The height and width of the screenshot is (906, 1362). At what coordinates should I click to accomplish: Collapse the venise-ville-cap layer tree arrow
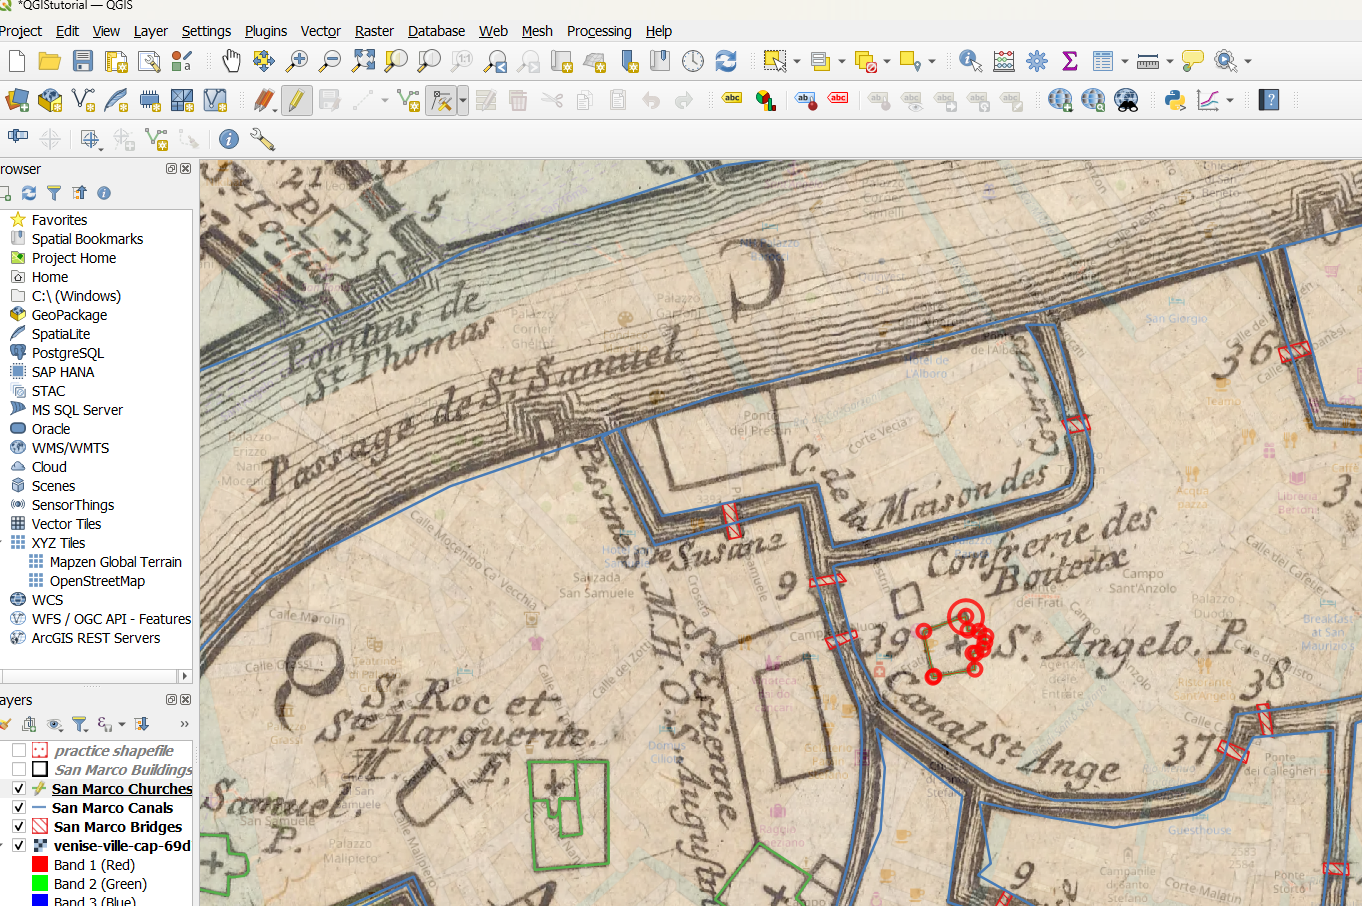pos(3,845)
